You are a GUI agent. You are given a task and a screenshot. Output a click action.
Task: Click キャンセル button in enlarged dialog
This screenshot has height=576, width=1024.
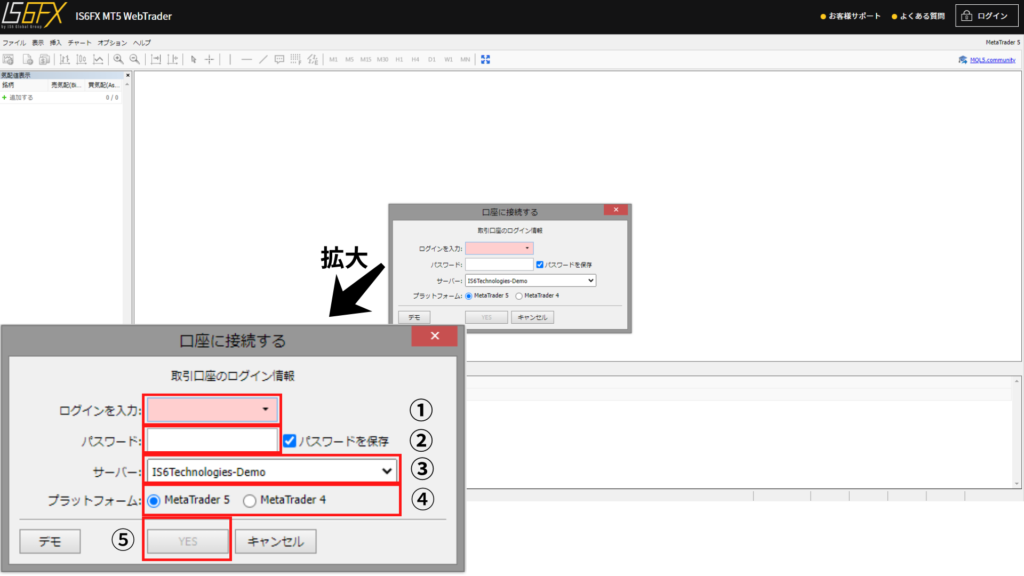click(276, 541)
